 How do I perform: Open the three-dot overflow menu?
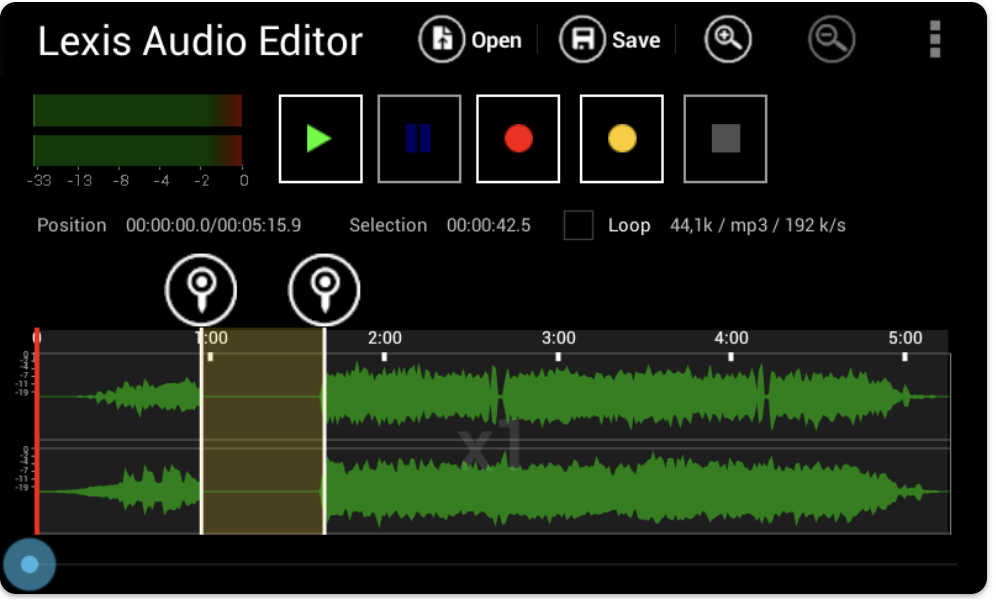click(x=935, y=40)
